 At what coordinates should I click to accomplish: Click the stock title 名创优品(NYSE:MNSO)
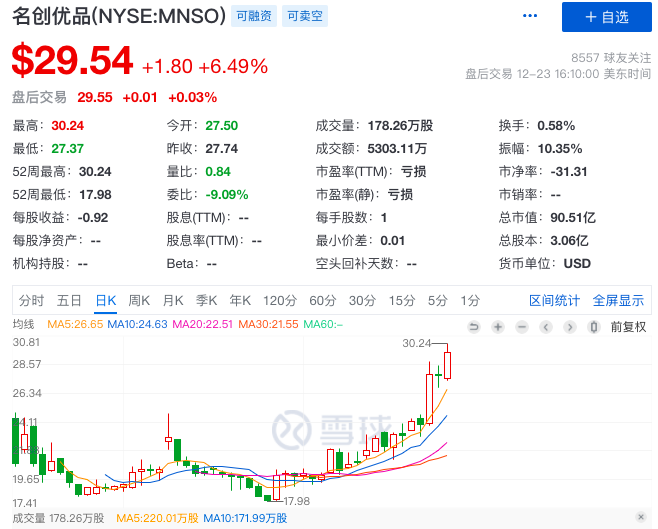pos(119,16)
